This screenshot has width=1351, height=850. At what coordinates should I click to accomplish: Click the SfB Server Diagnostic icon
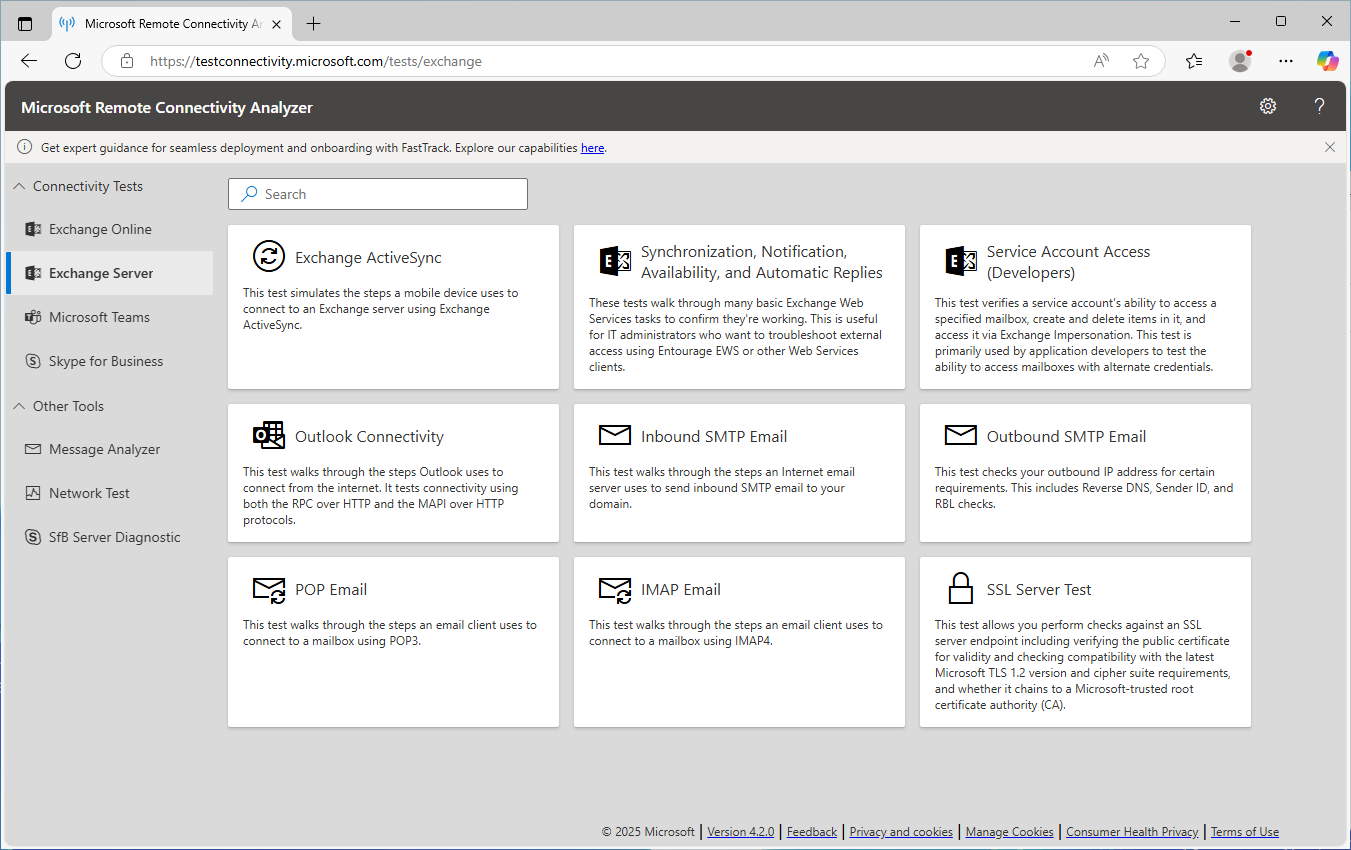(x=33, y=537)
